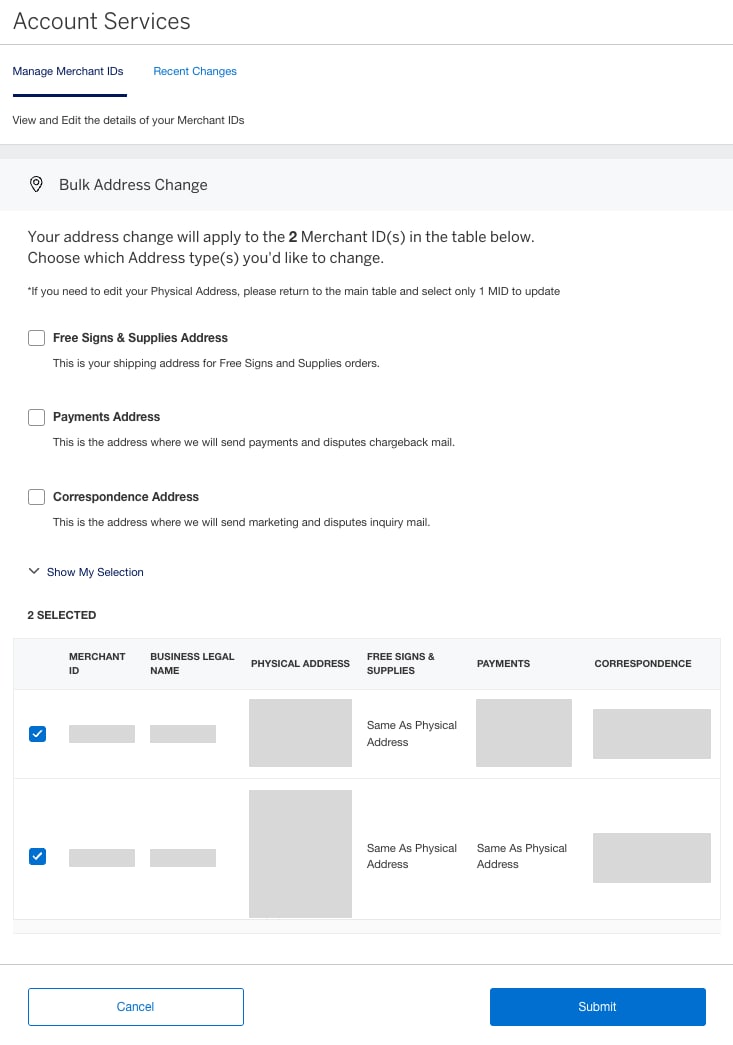Submit the bulk address change
This screenshot has width=733, height=1045.
pyautogui.click(x=597, y=1007)
